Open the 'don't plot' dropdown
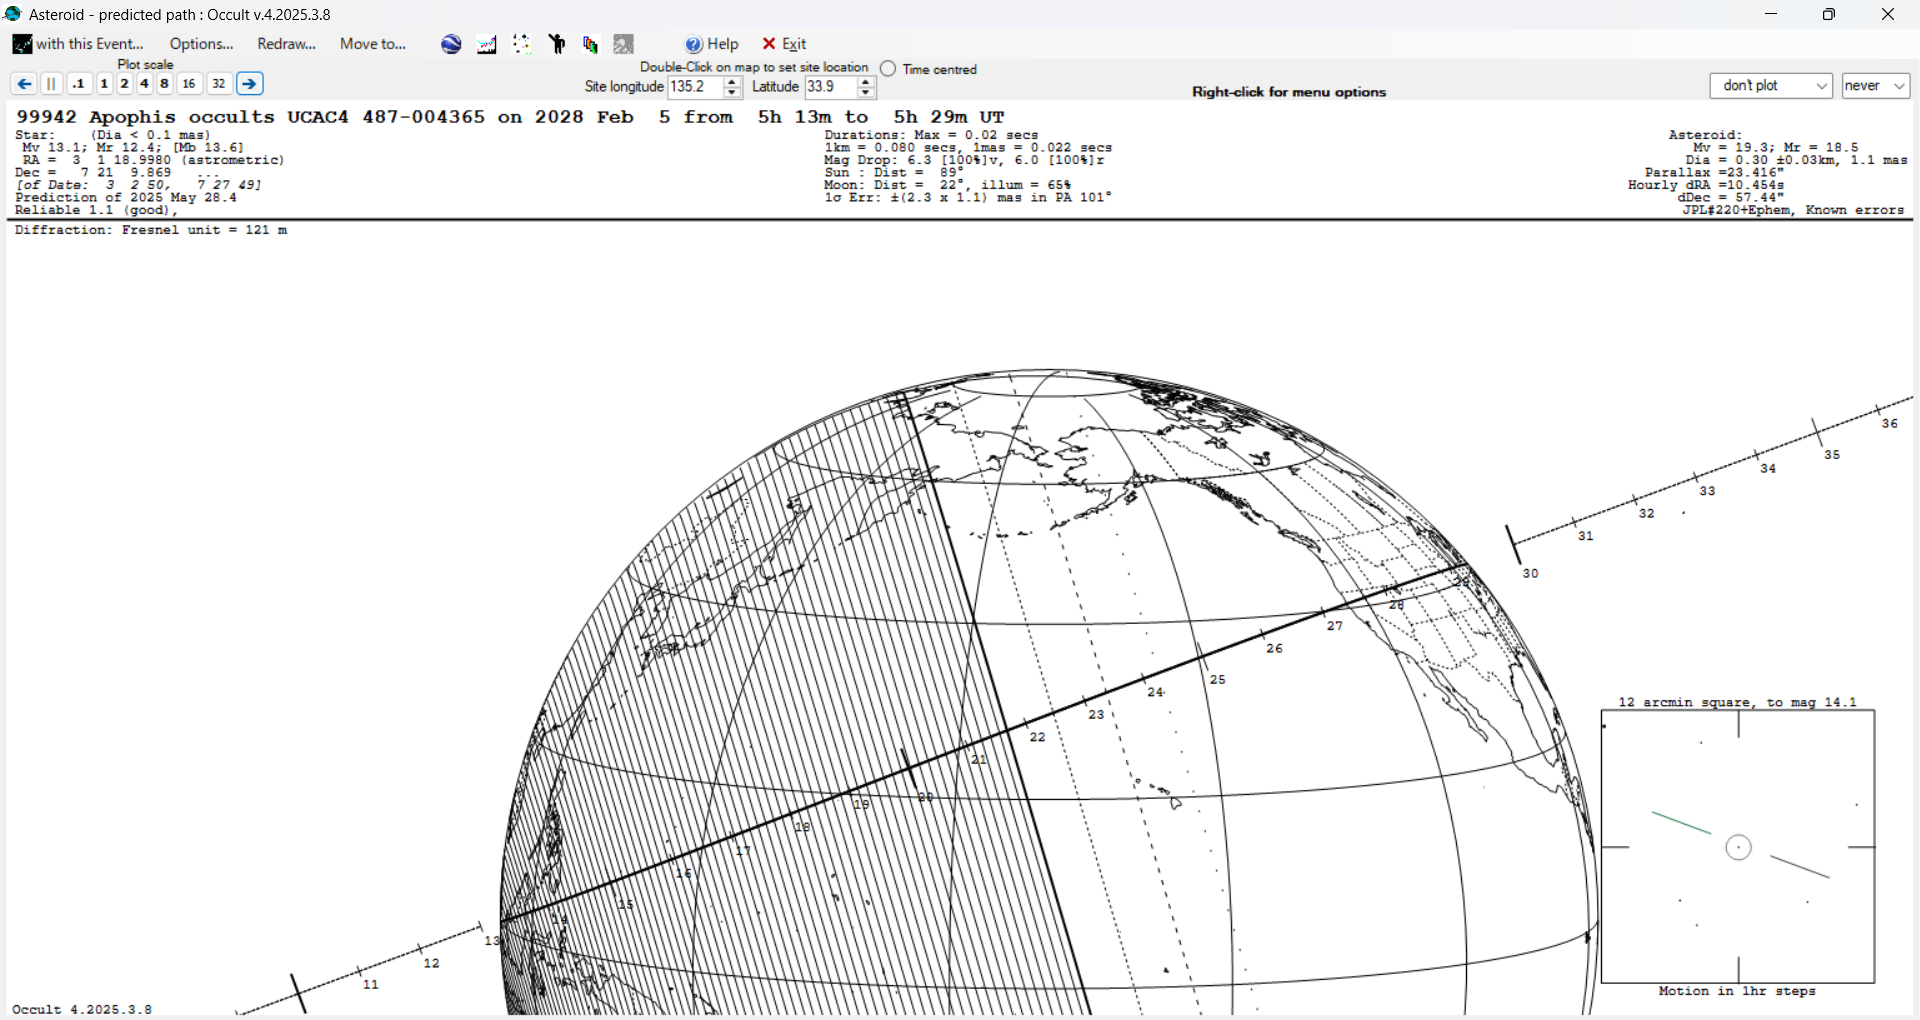Image resolution: width=1920 pixels, height=1020 pixels. click(1771, 86)
